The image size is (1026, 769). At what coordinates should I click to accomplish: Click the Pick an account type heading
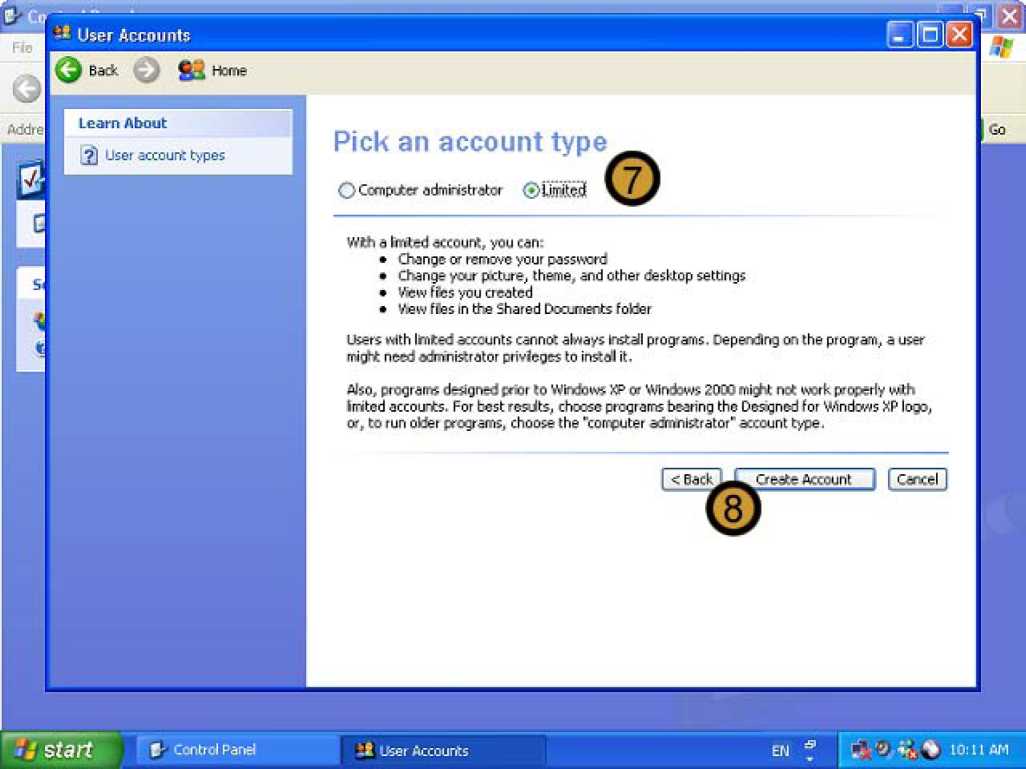[470, 141]
